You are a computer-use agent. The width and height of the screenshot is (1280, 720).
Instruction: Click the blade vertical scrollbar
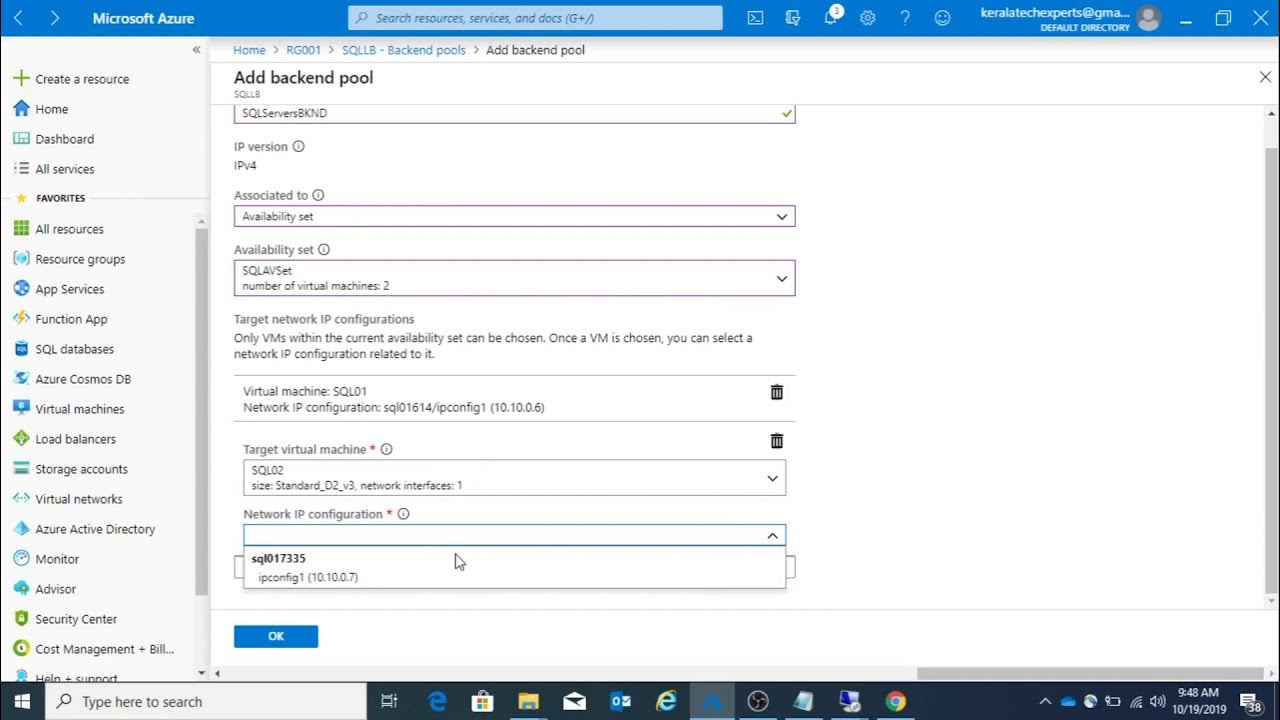[x=1272, y=370]
